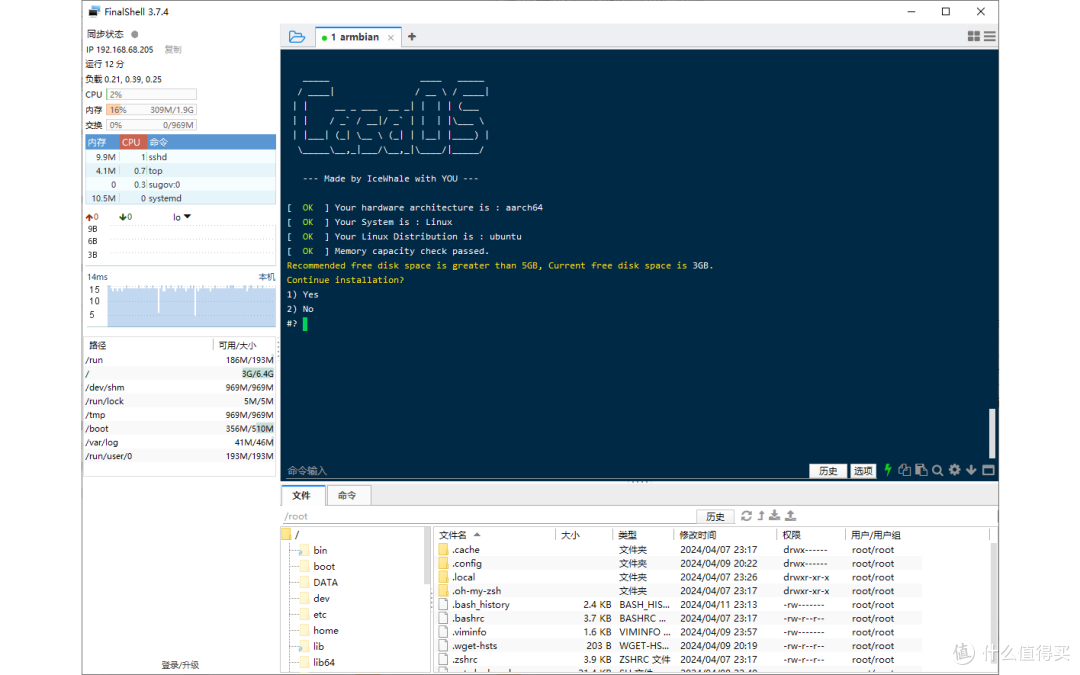Image resolution: width=1080 pixels, height=675 pixels.
Task: Select the boot folder in tree
Action: pyautogui.click(x=324, y=566)
